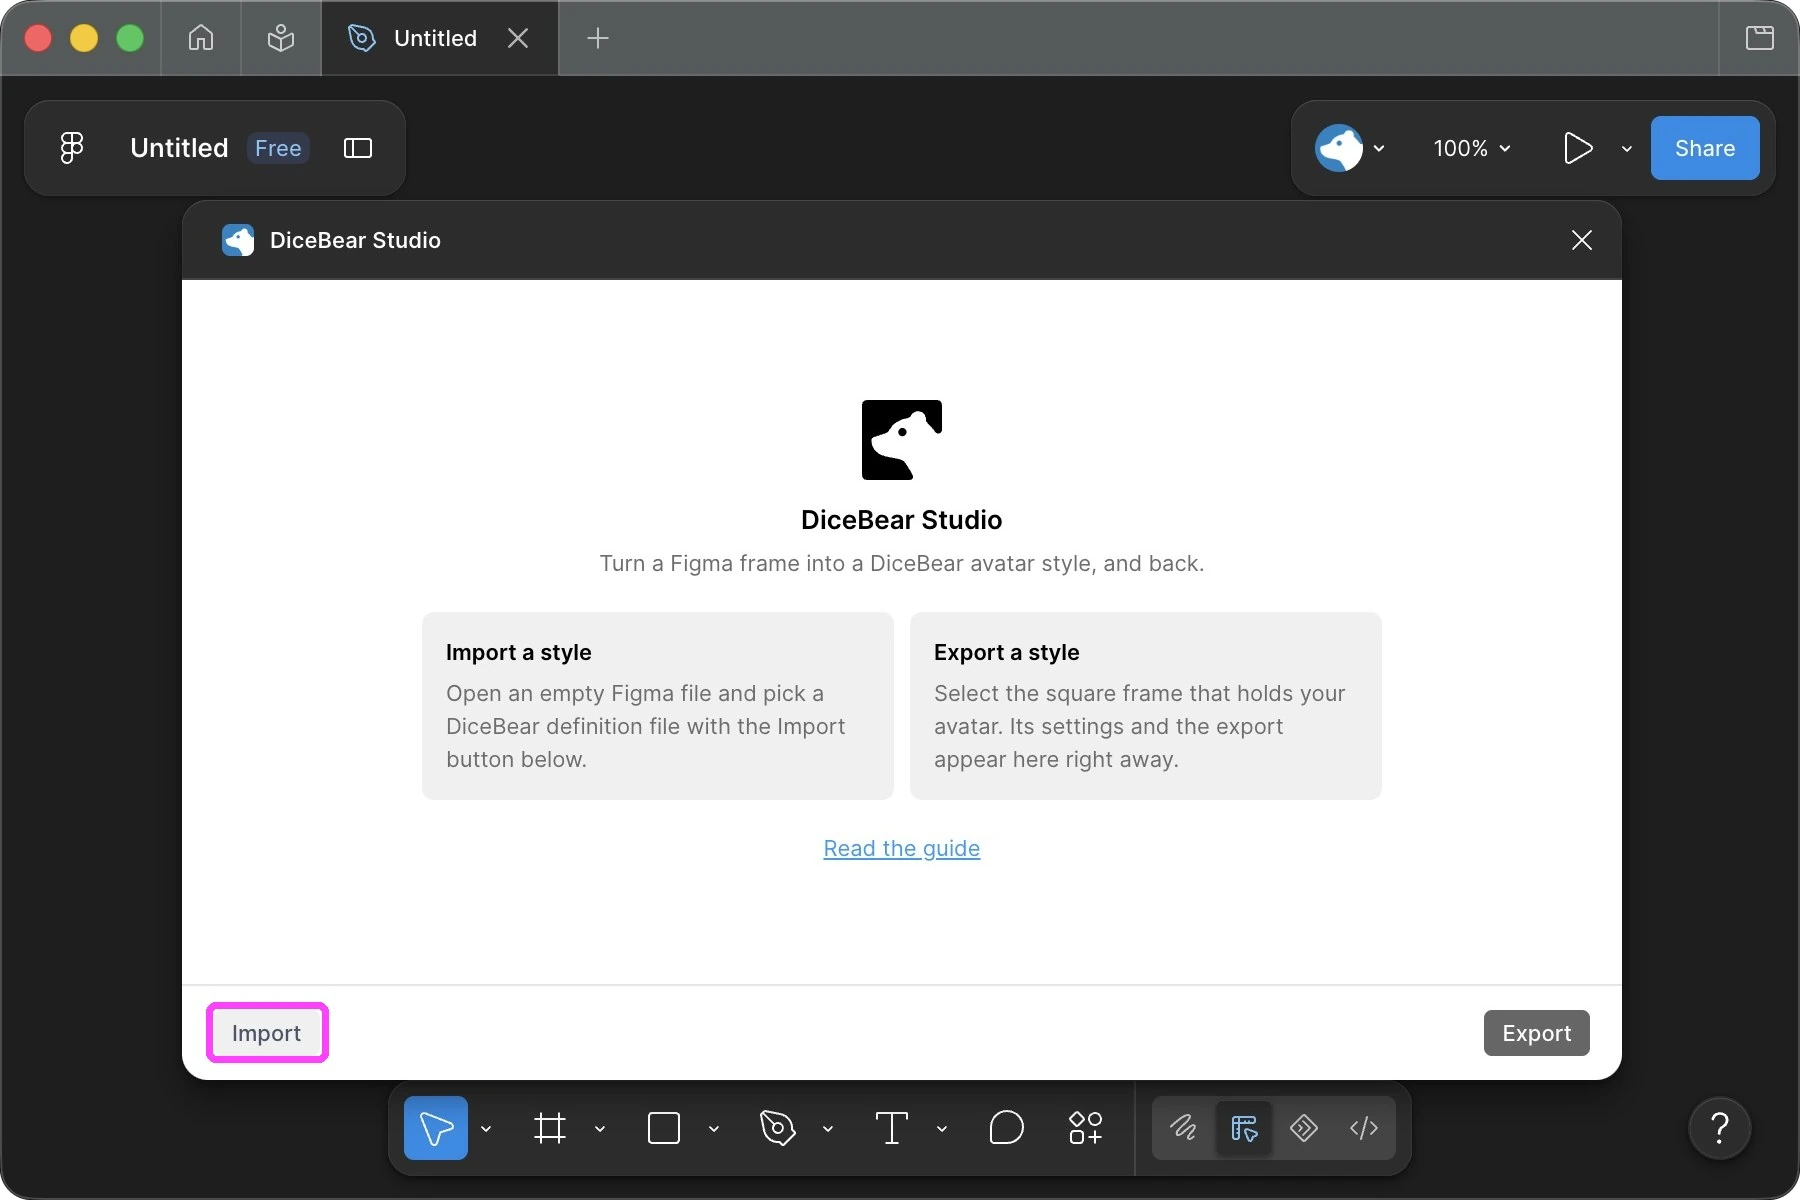Image resolution: width=1800 pixels, height=1200 pixels.
Task: Select the Rectangle shape tool
Action: (664, 1128)
